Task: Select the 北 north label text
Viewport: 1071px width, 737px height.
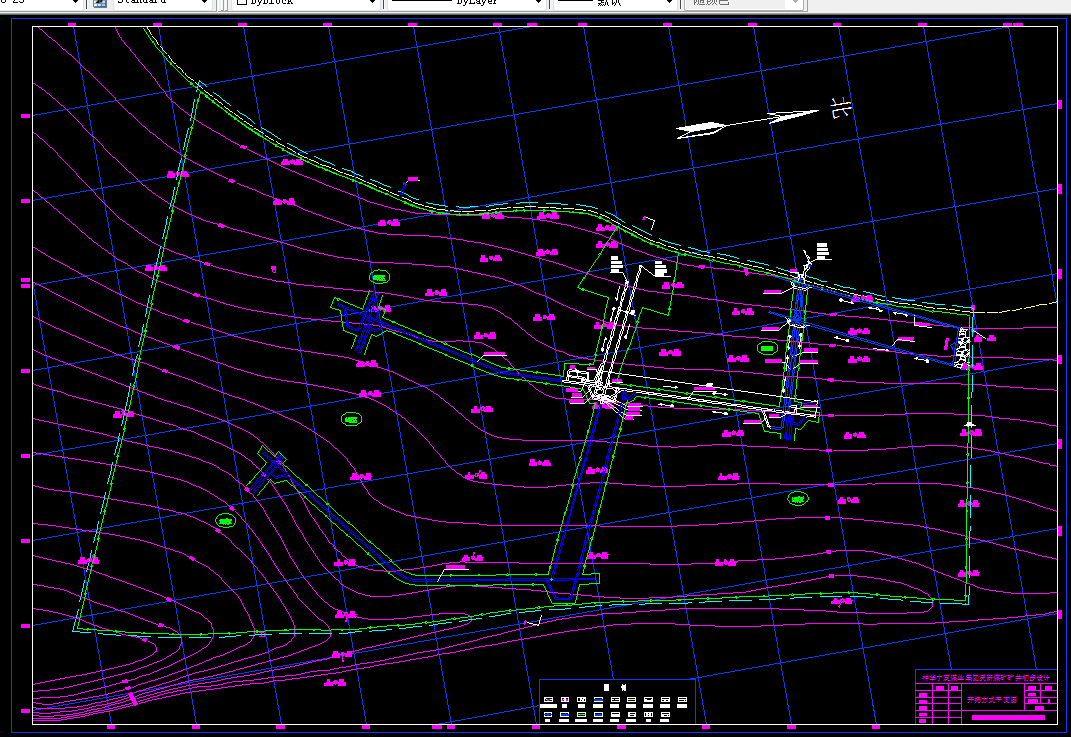Action: 841,107
